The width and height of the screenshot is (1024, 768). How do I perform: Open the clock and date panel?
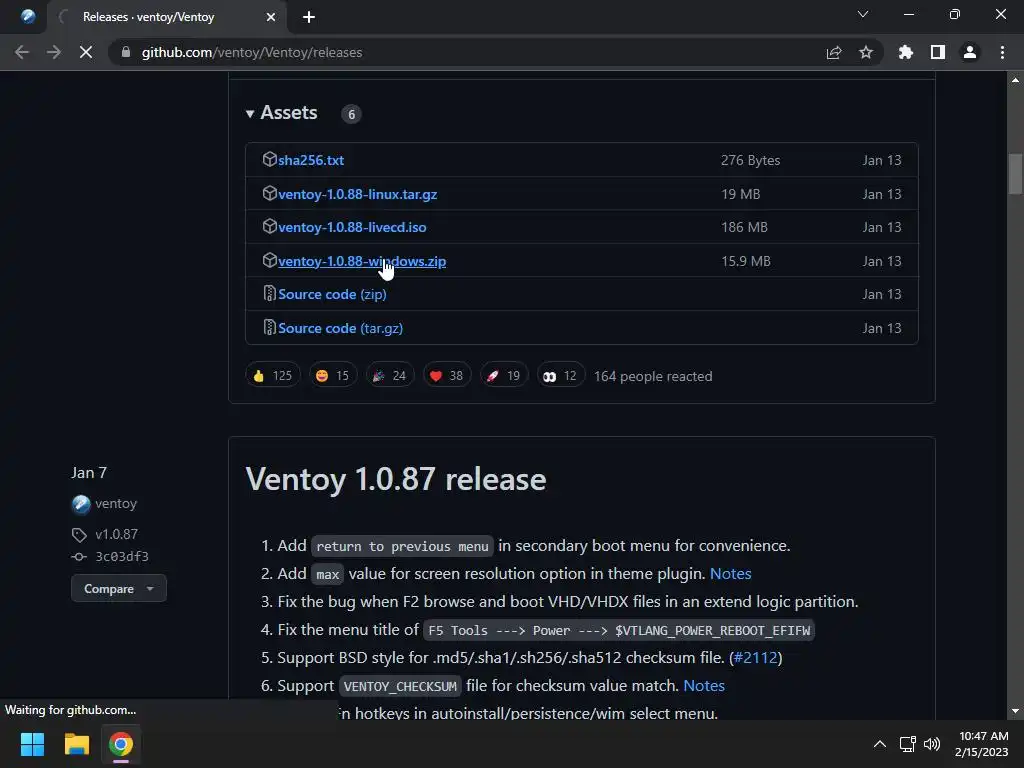[x=982, y=744]
